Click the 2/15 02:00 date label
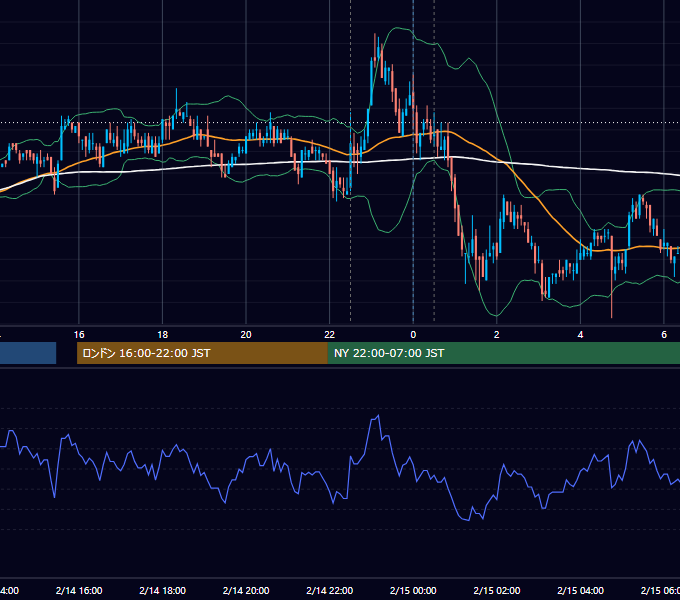The width and height of the screenshot is (680, 600). (497, 590)
